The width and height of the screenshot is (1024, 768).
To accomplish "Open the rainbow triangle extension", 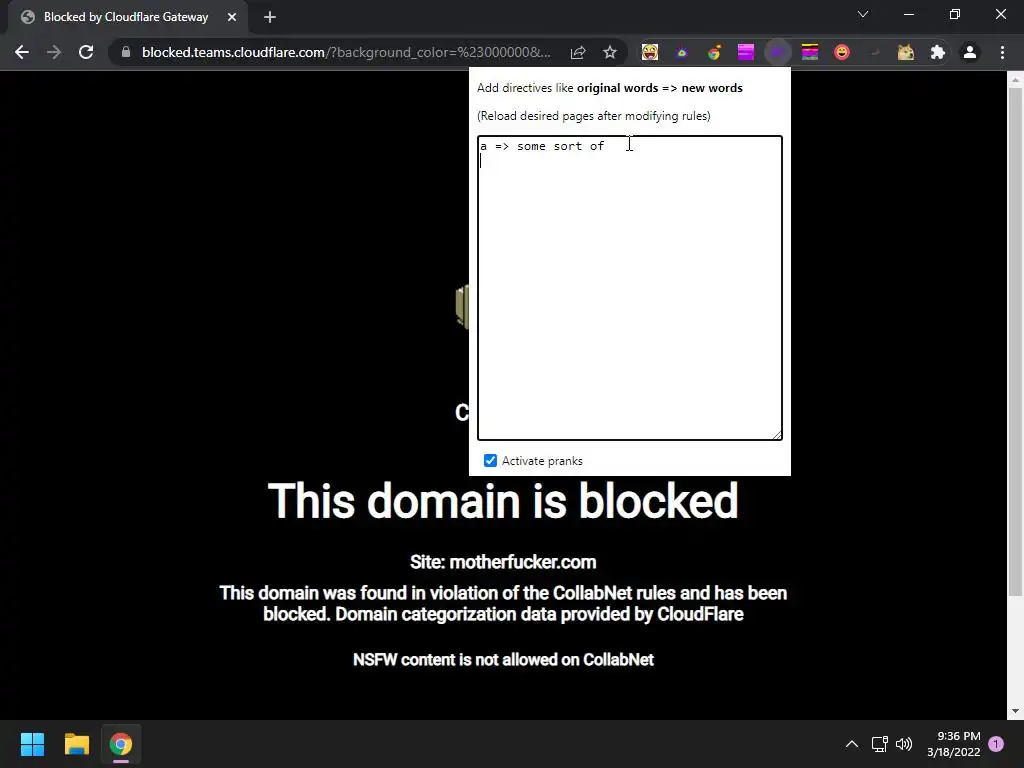I will point(682,52).
